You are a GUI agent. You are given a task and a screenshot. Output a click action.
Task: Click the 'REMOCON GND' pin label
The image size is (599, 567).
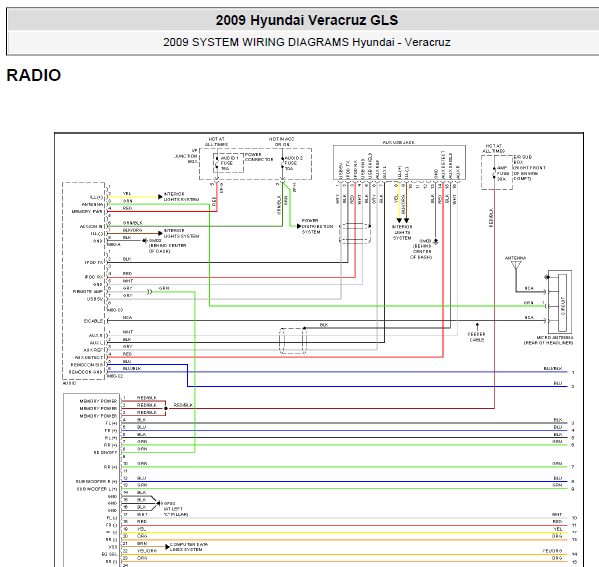pos(86,372)
